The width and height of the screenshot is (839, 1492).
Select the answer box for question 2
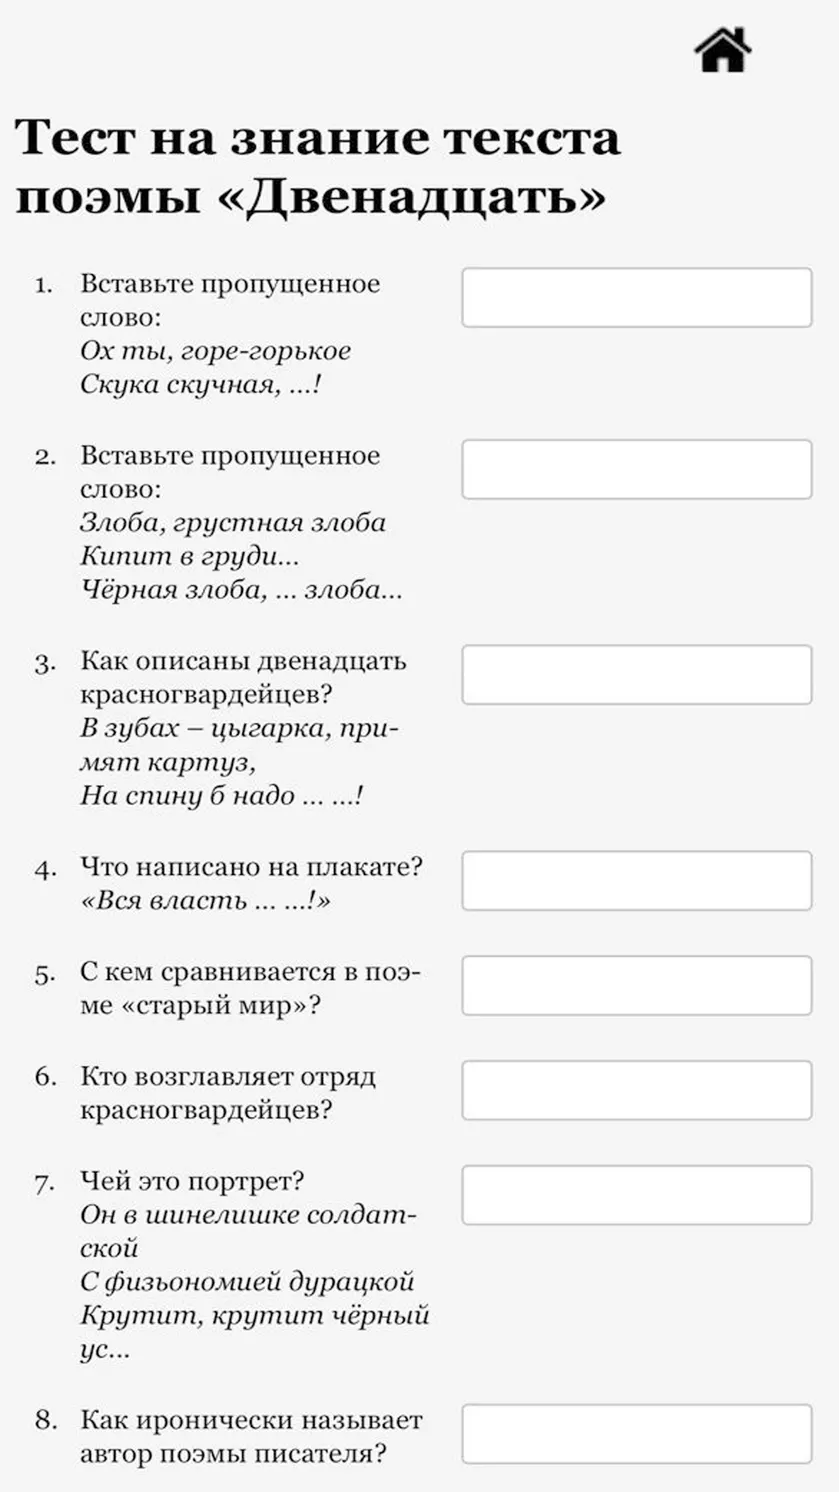point(637,469)
